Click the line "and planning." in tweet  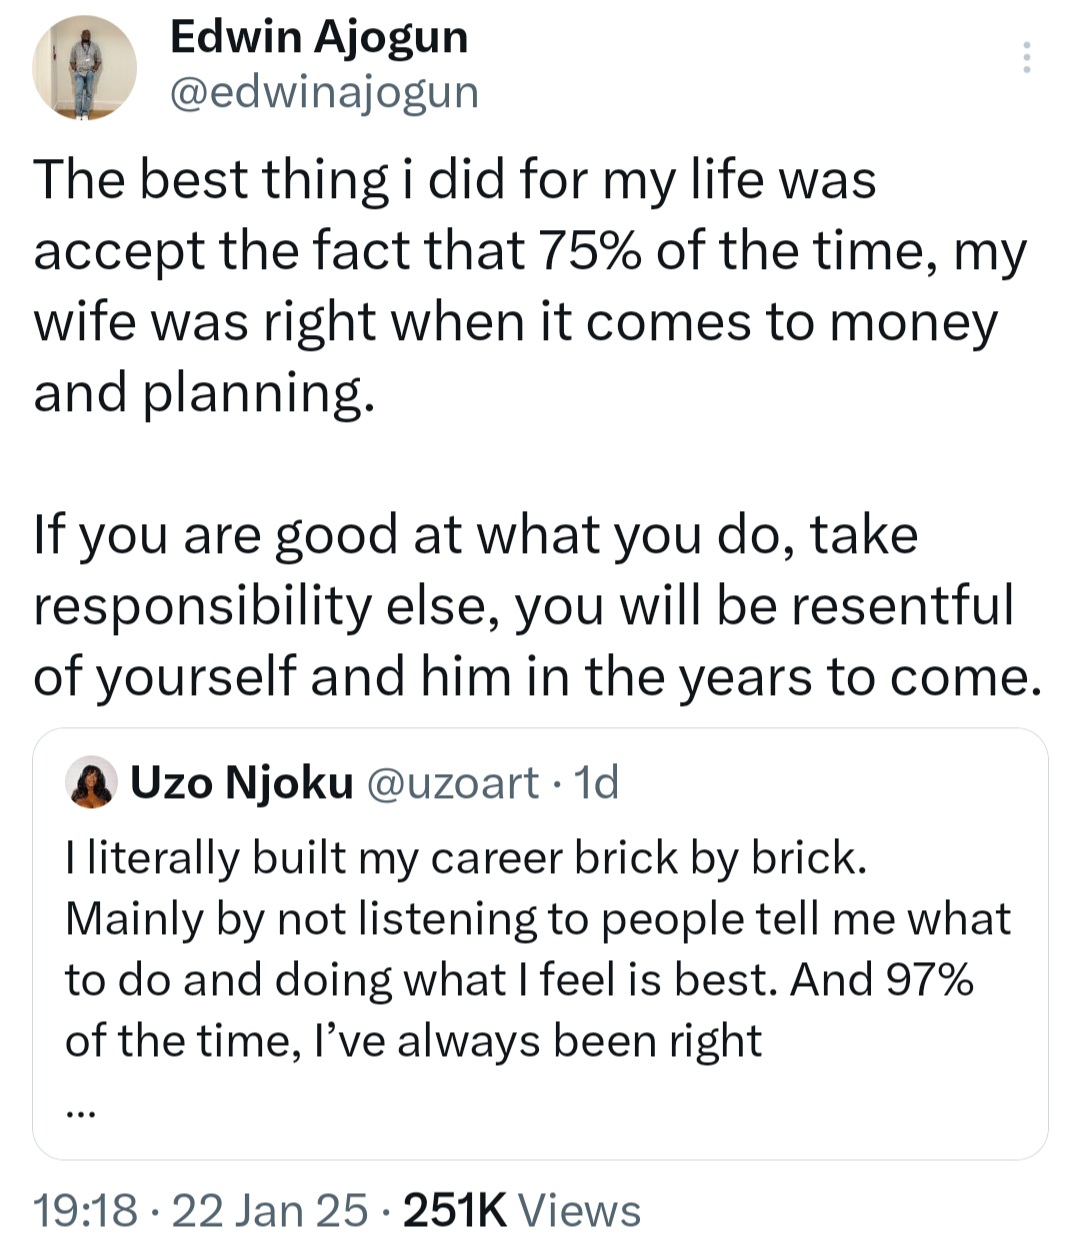point(205,393)
